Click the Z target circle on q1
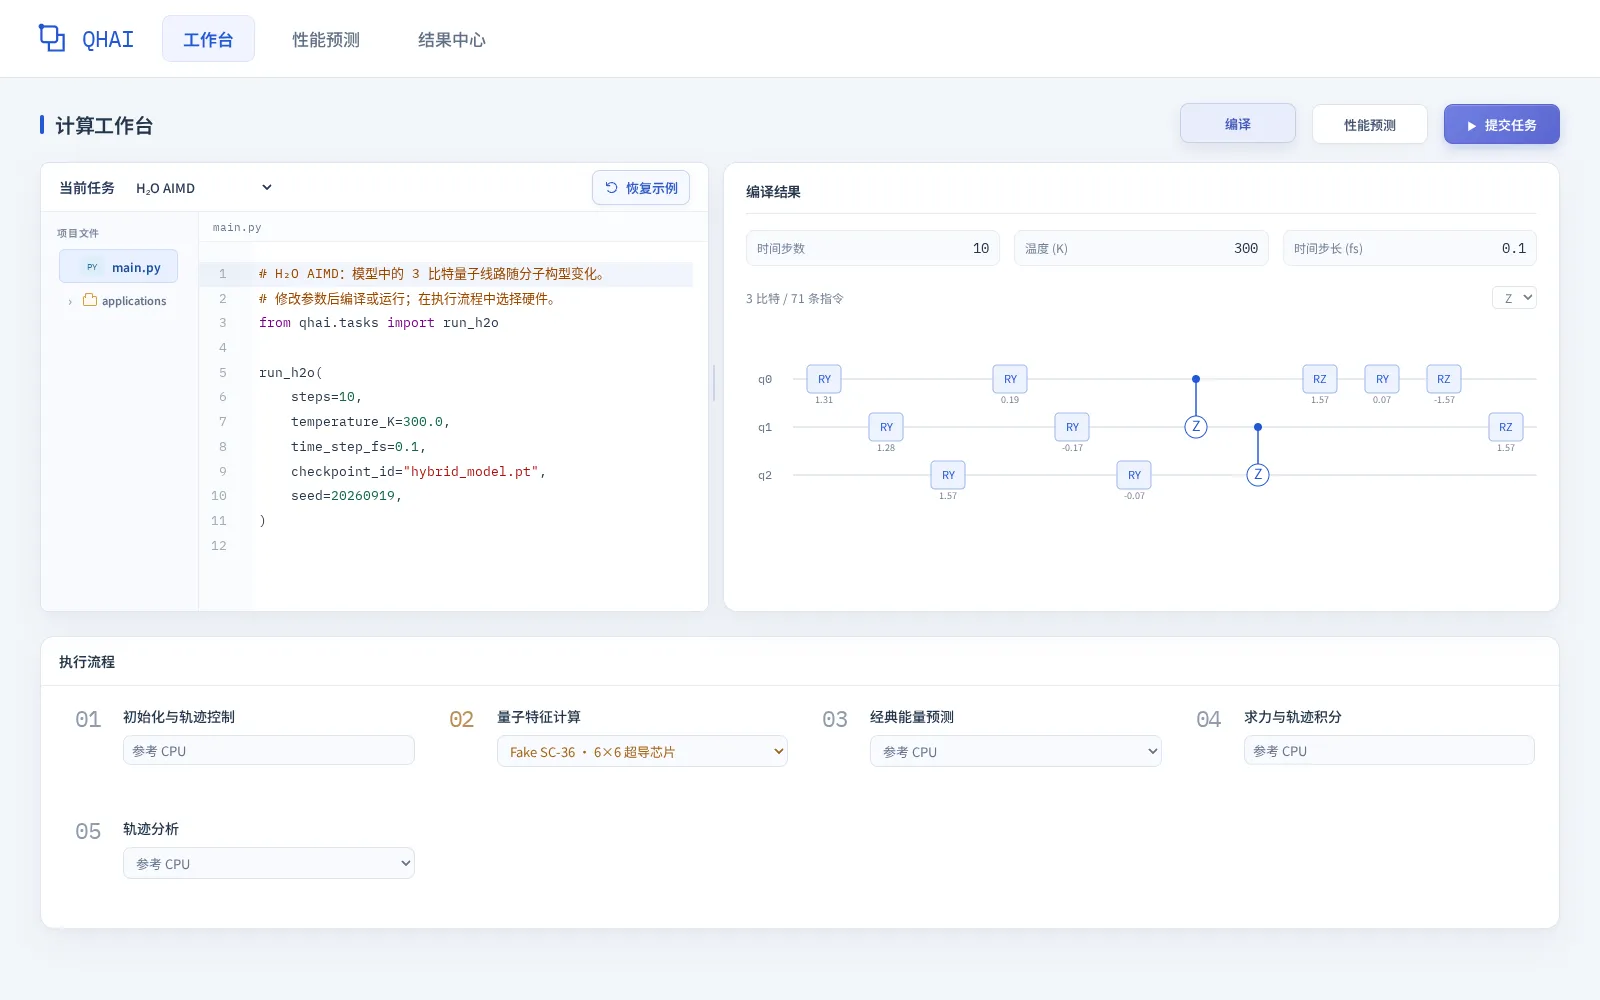This screenshot has height=1000, width=1600. (x=1196, y=427)
